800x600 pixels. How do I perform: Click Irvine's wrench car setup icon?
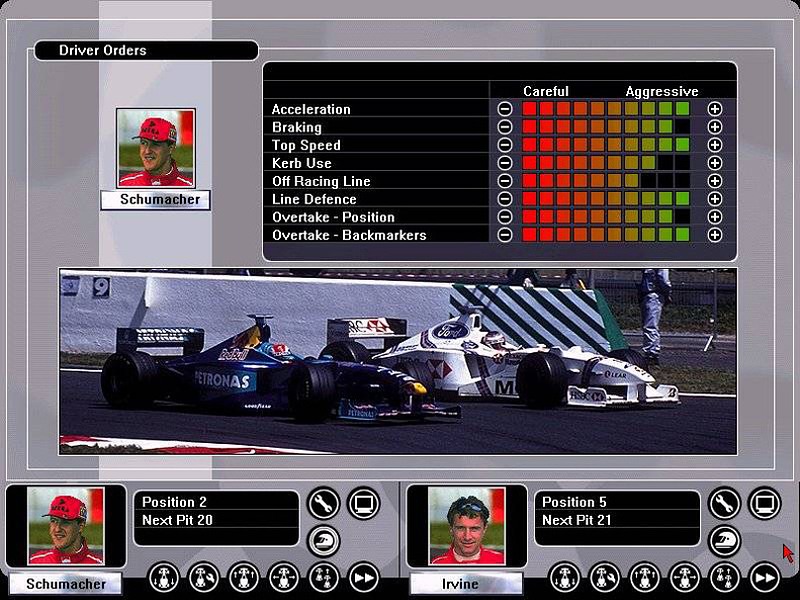click(724, 503)
